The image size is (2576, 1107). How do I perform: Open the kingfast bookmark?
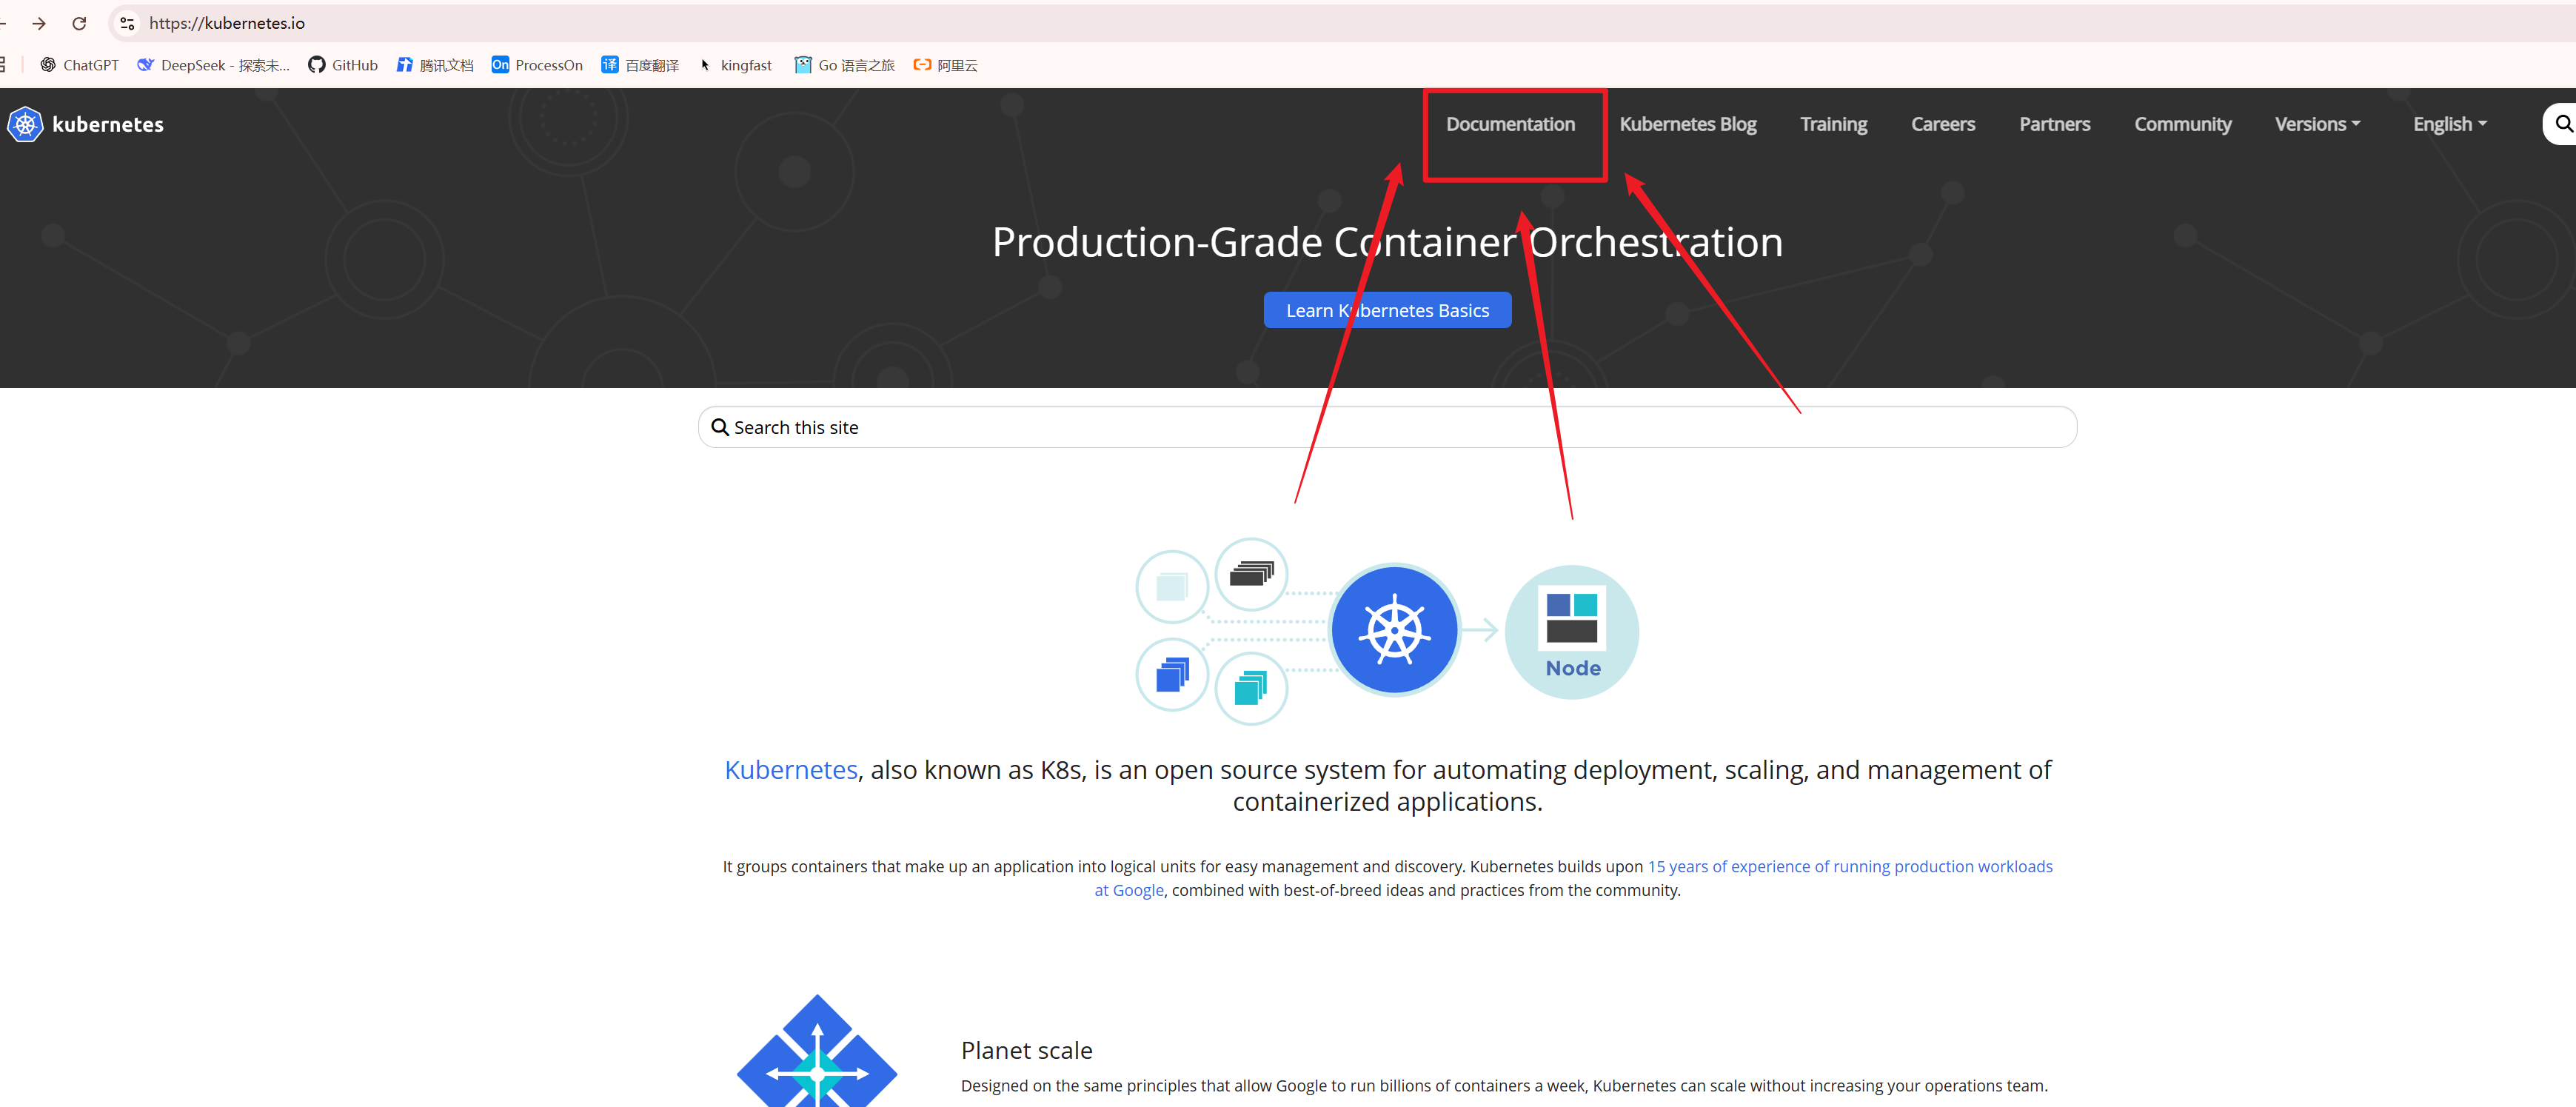[735, 65]
